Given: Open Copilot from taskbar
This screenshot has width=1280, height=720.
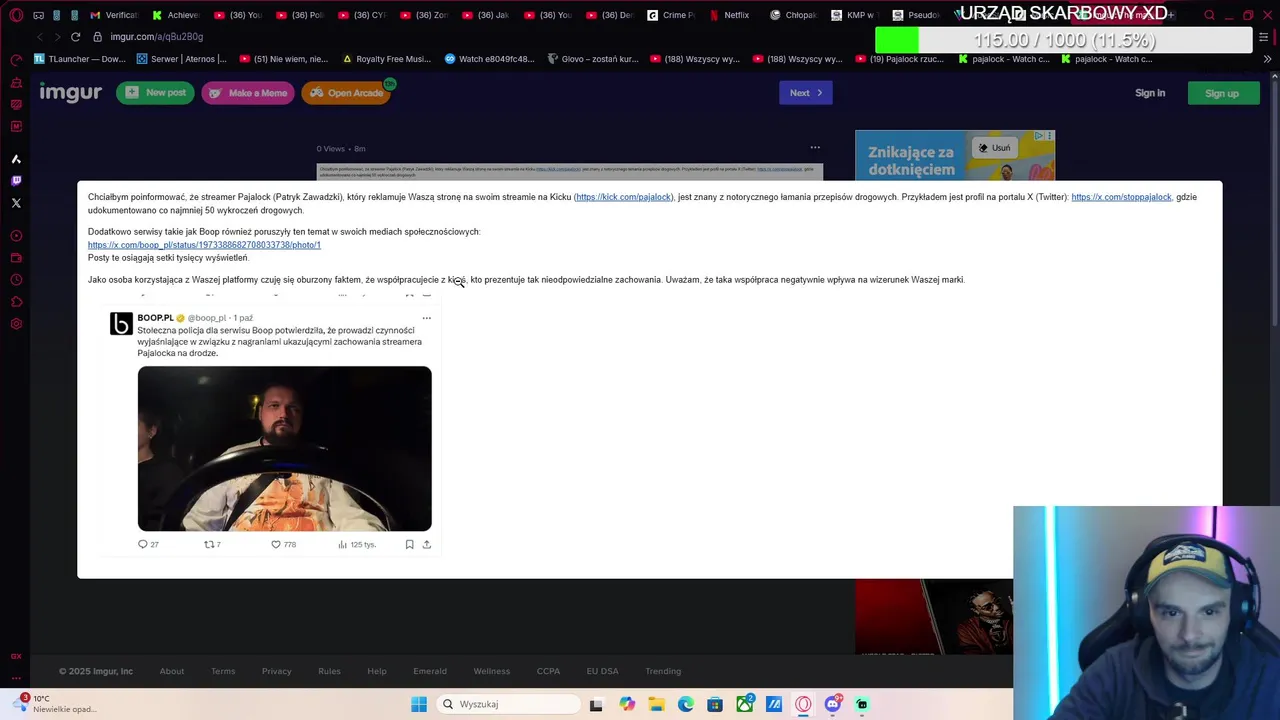Looking at the screenshot, I should coord(627,704).
